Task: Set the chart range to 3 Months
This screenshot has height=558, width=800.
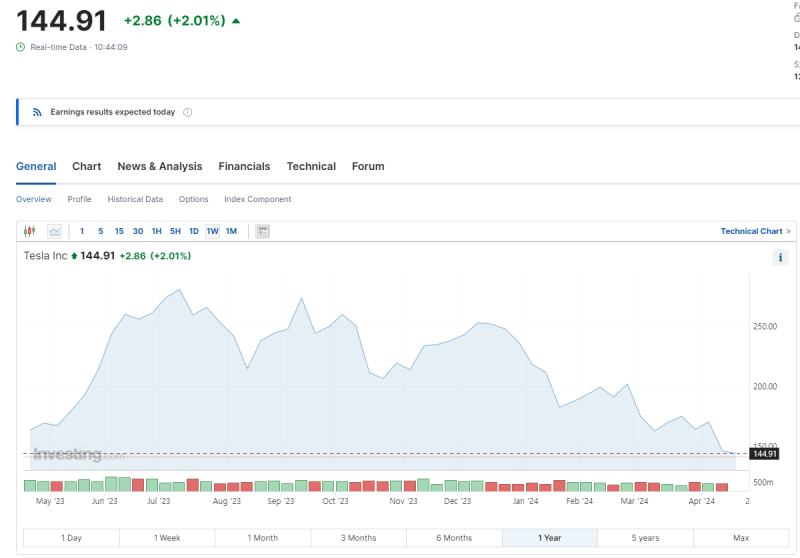Action: click(x=359, y=538)
